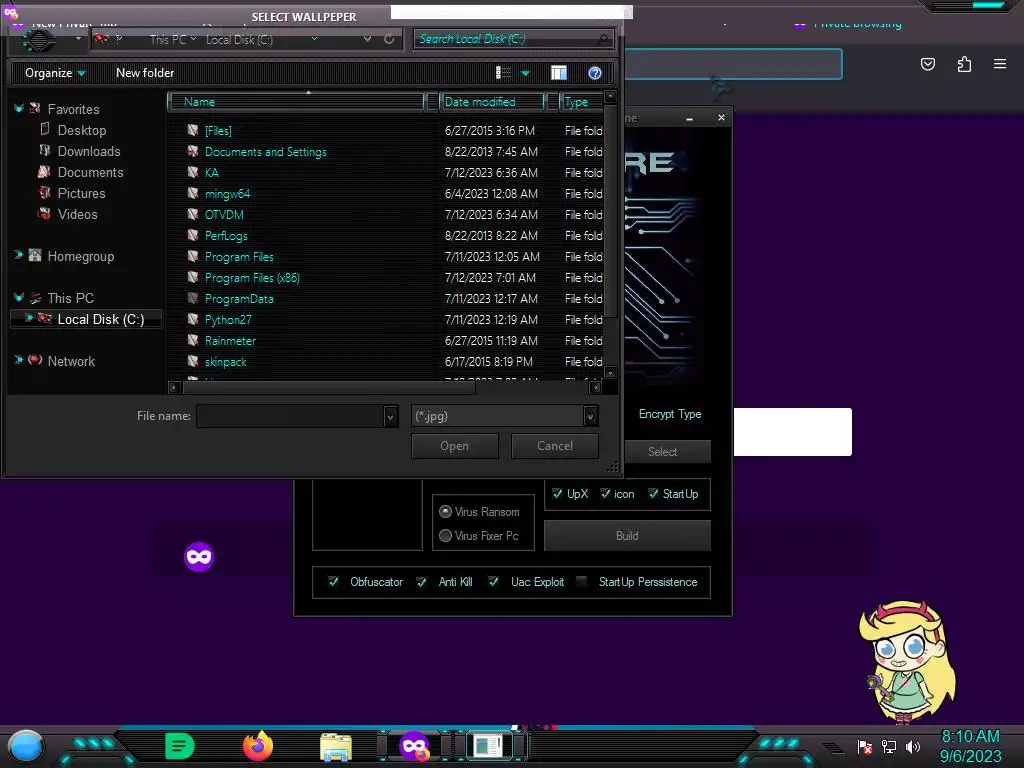Select Desktop in Favorites
Viewport: 1024px width, 768px height.
82,130
